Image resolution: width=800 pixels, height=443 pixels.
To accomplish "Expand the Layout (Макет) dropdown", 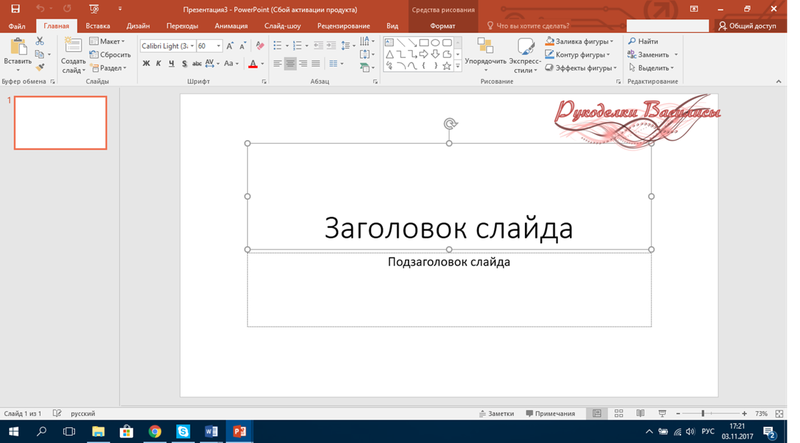I will [x=110, y=41].
